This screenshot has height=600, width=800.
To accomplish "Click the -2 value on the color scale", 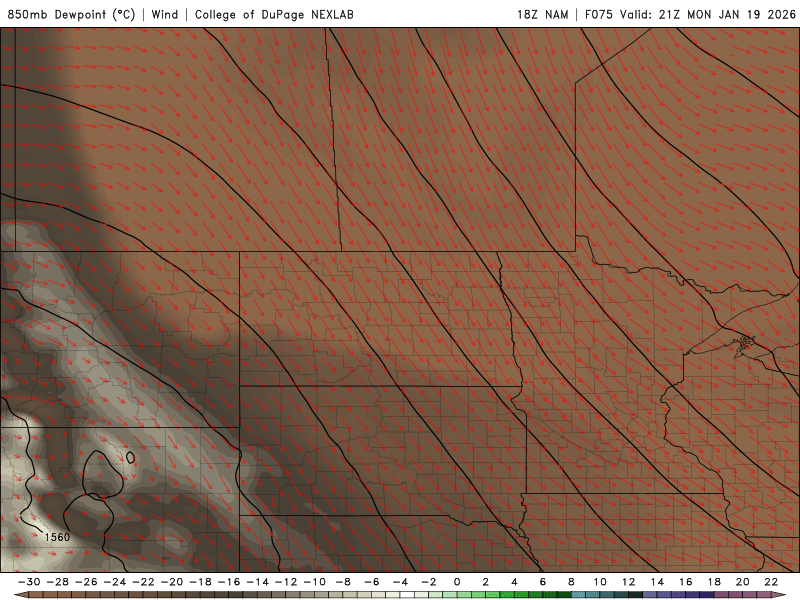I will 429,582.
